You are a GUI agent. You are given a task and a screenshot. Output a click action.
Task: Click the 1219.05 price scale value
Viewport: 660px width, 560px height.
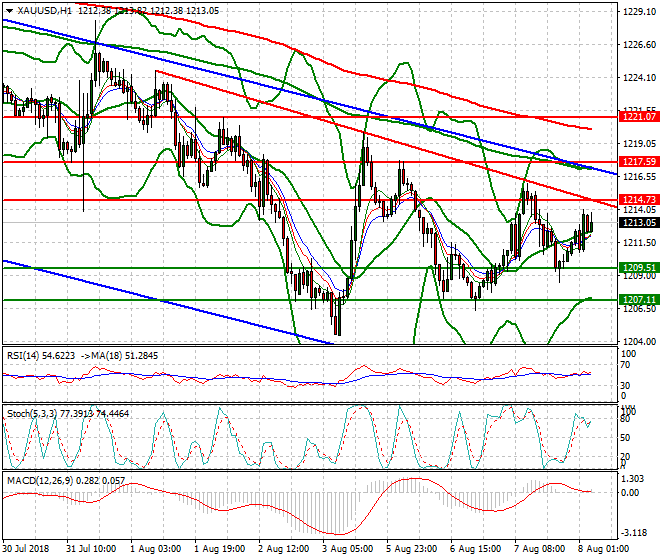click(639, 144)
